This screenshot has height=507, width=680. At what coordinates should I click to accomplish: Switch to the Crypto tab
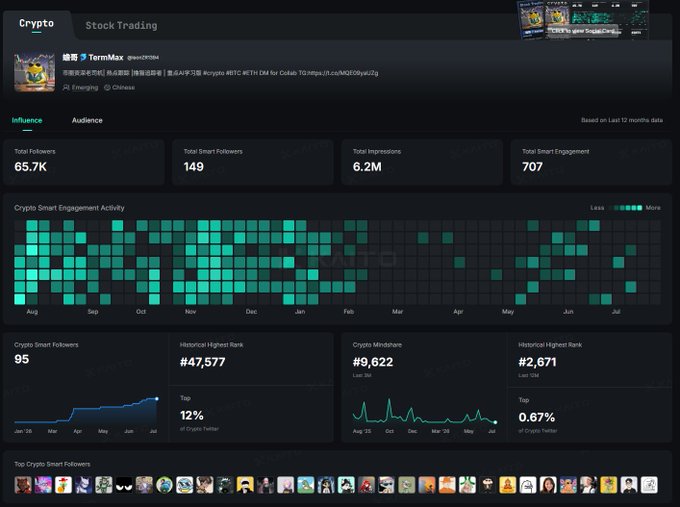pyautogui.click(x=36, y=23)
